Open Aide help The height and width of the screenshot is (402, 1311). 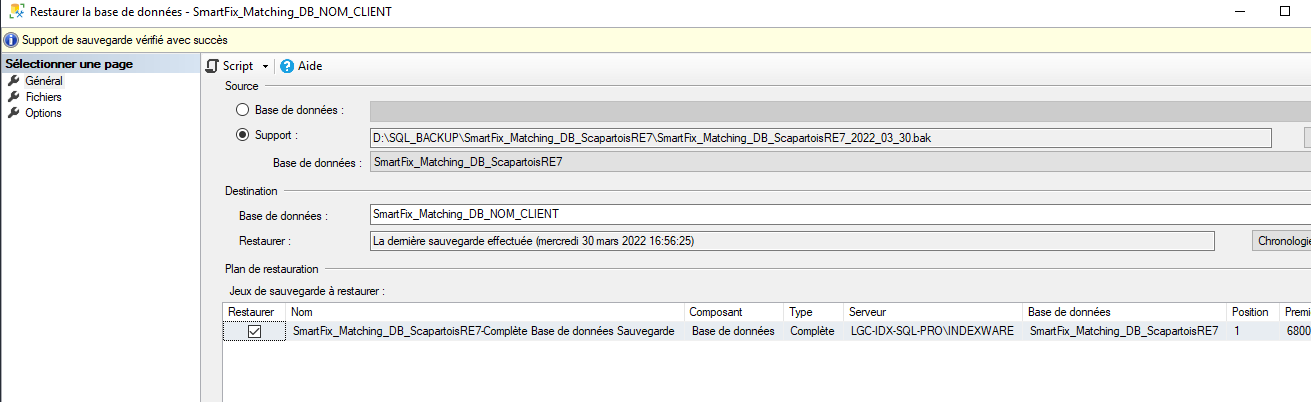tap(301, 66)
